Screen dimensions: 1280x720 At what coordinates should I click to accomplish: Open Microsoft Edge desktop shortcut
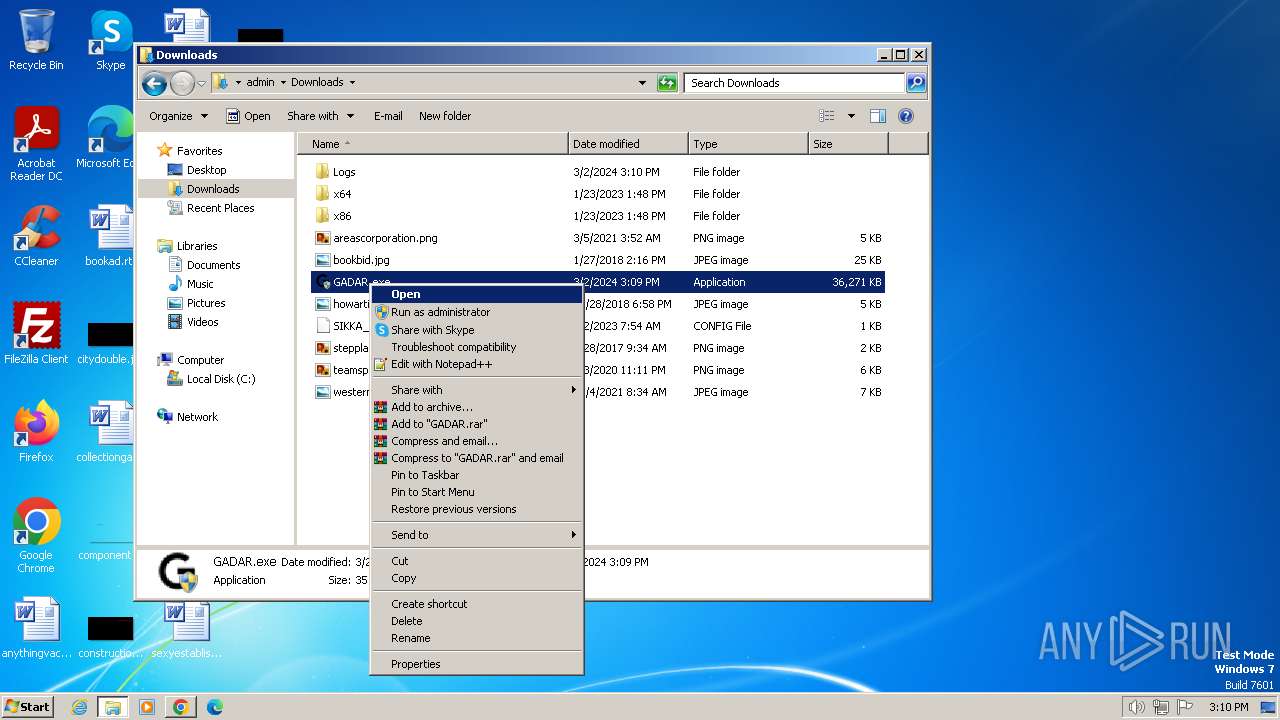point(108,138)
